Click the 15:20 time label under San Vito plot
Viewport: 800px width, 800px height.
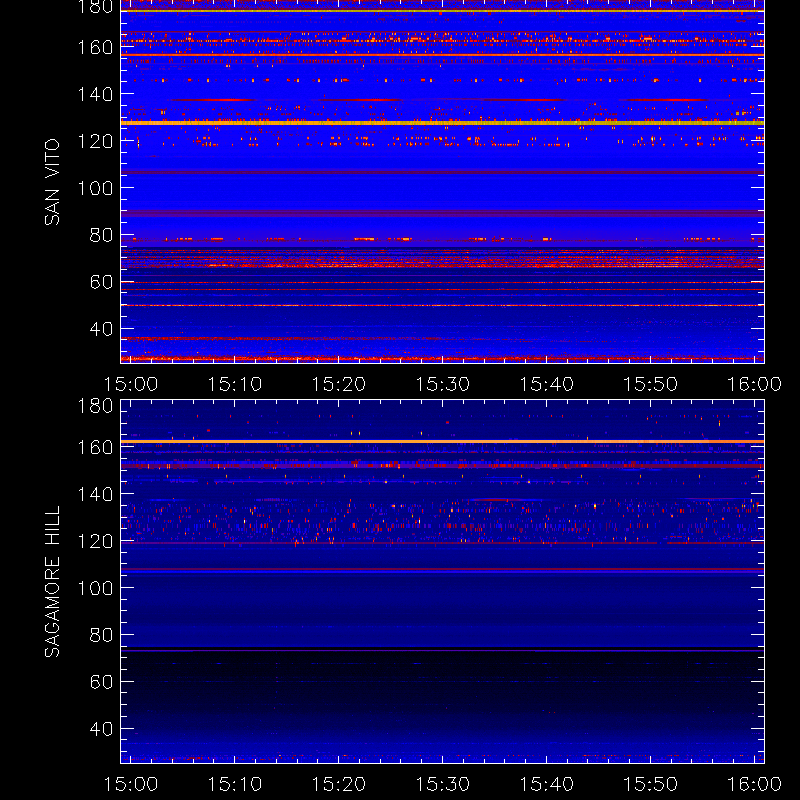point(339,384)
